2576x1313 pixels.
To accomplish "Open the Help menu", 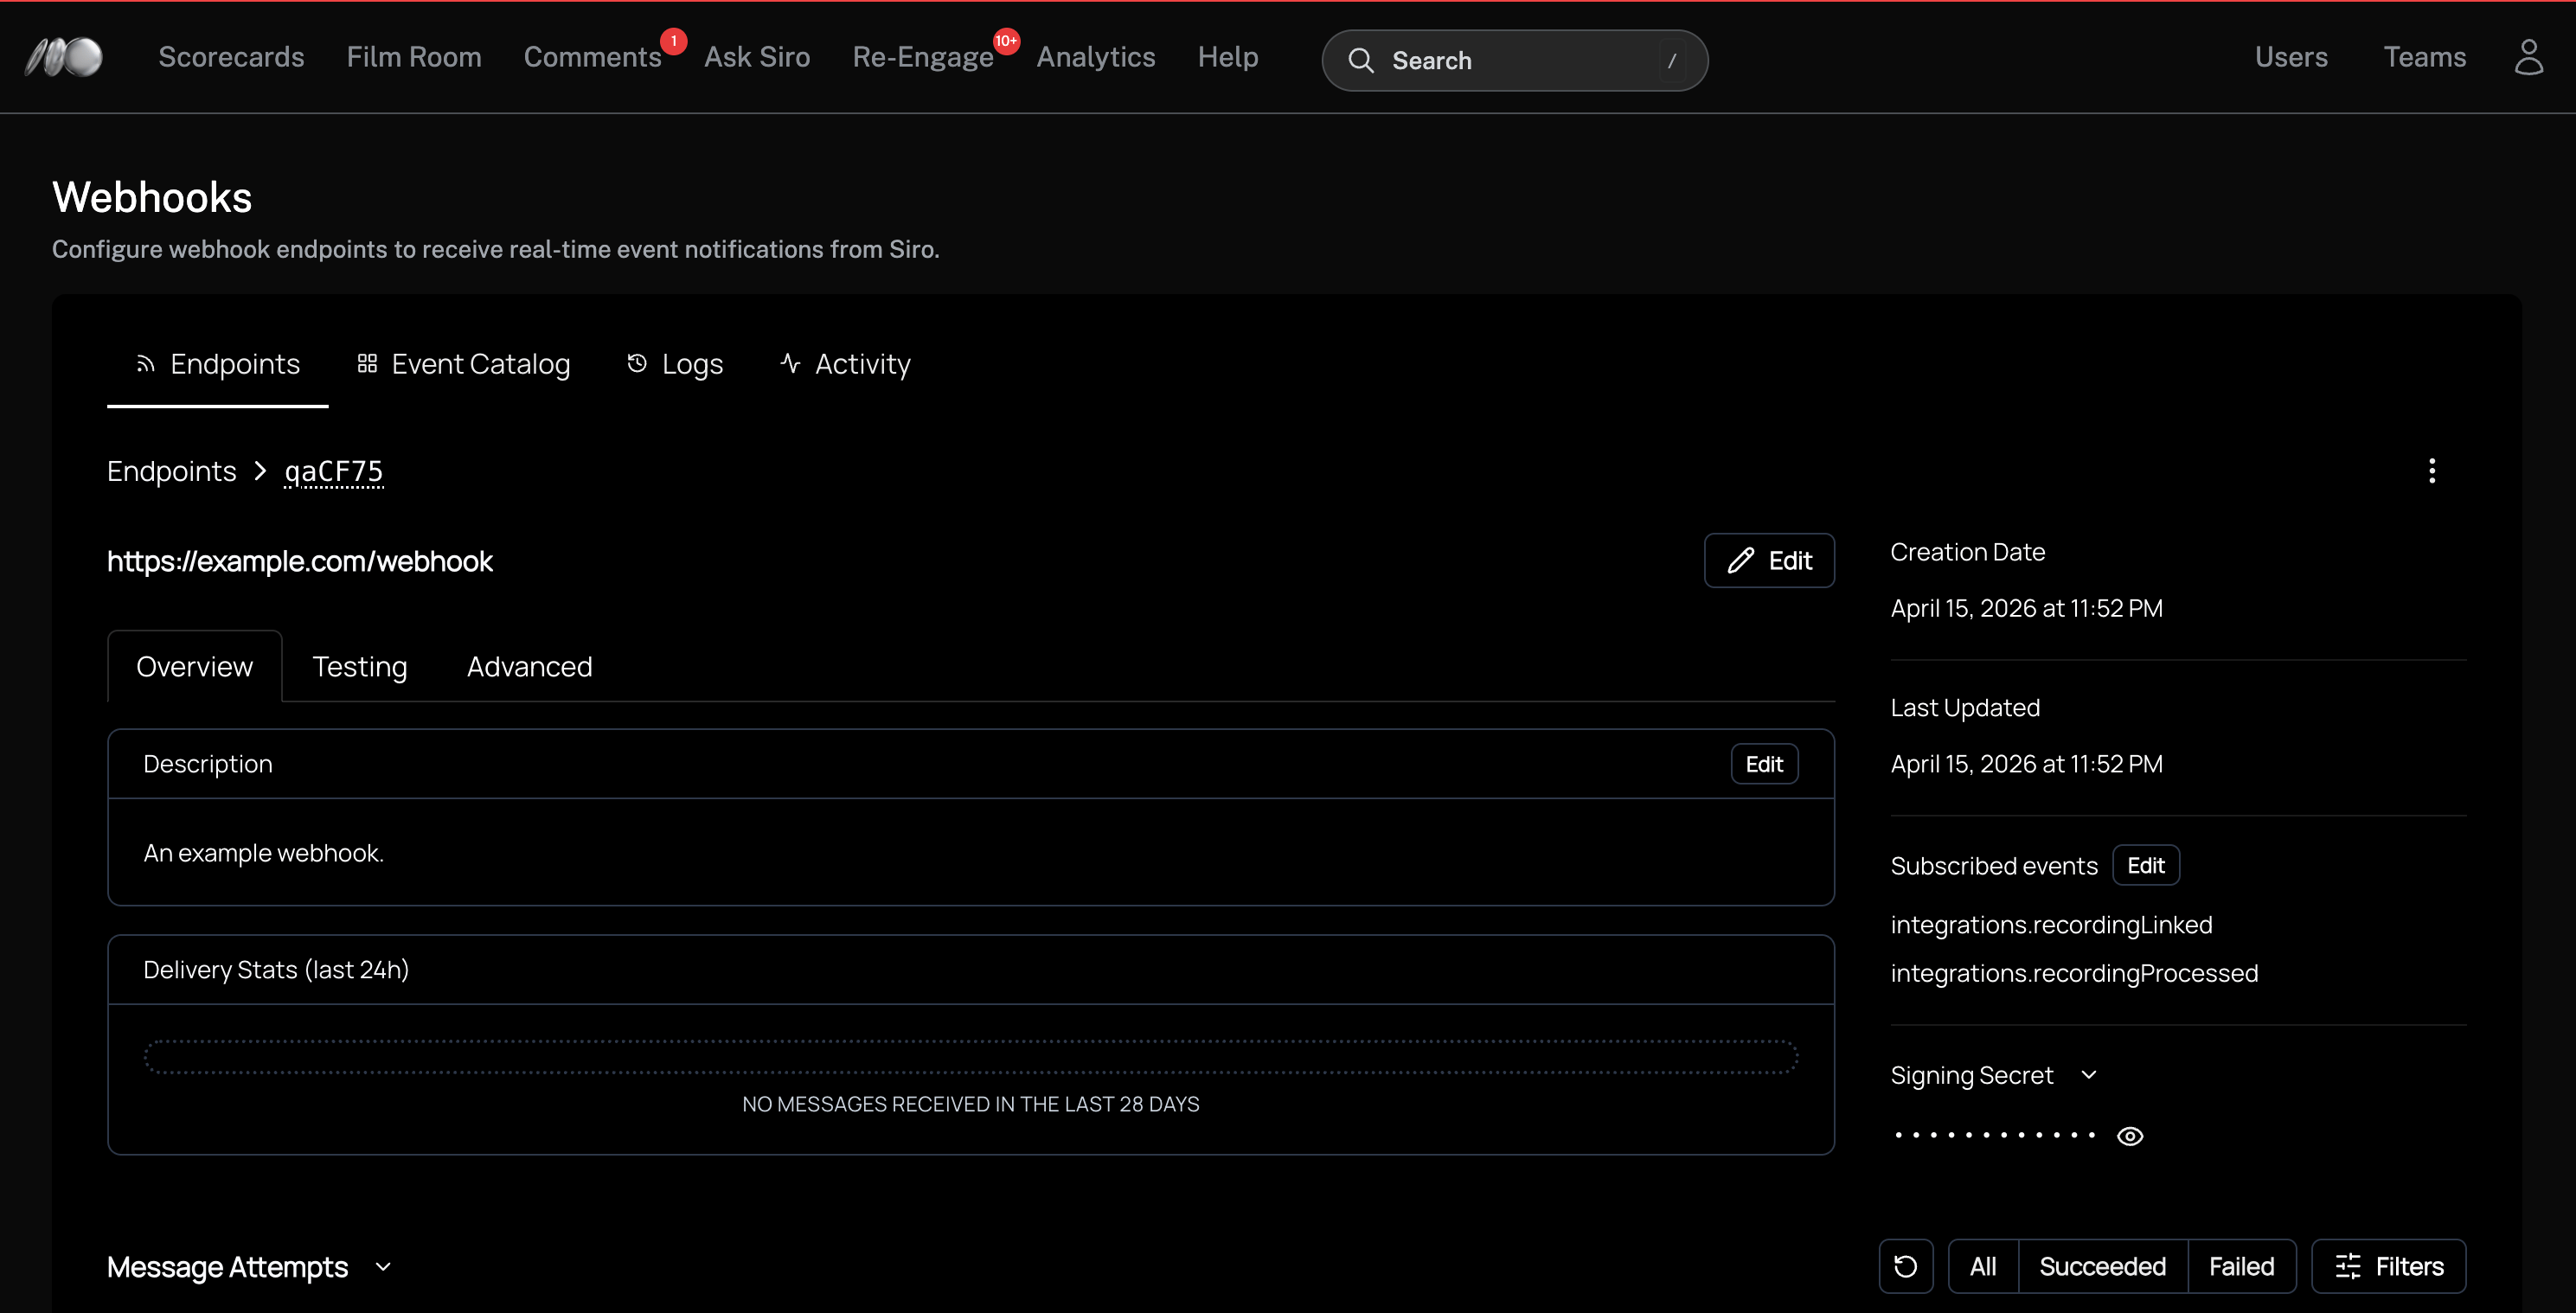I will coord(1228,57).
